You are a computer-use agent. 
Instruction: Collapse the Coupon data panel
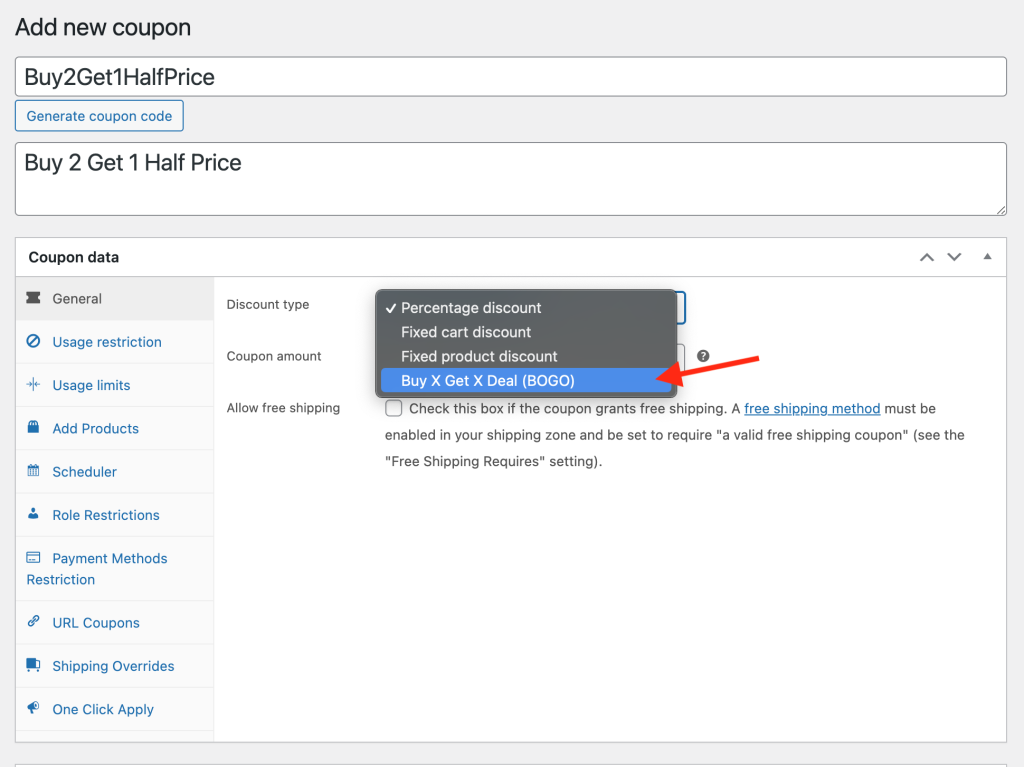click(987, 257)
